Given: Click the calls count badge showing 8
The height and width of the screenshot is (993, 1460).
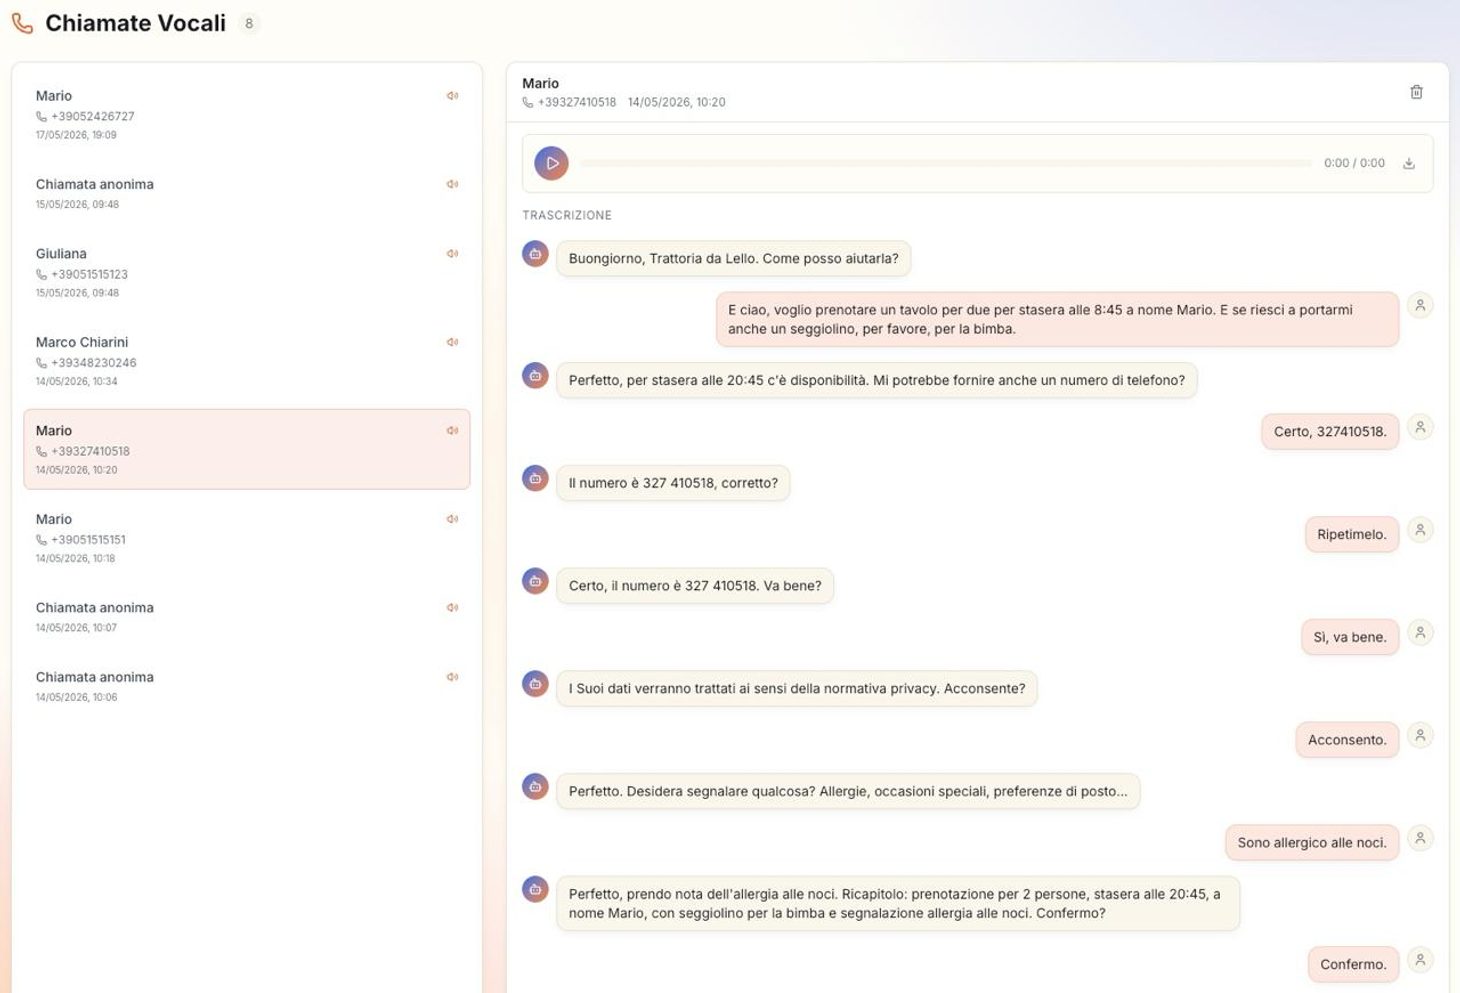Looking at the screenshot, I should pos(249,23).
